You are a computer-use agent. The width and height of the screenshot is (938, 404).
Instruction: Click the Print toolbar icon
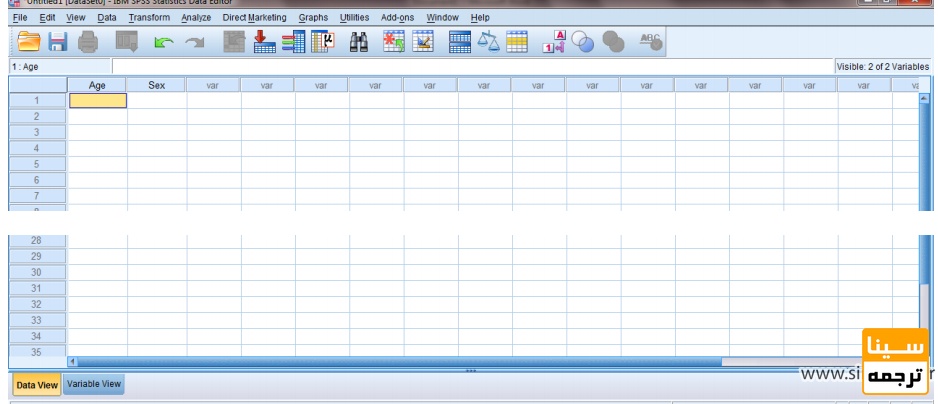88,41
